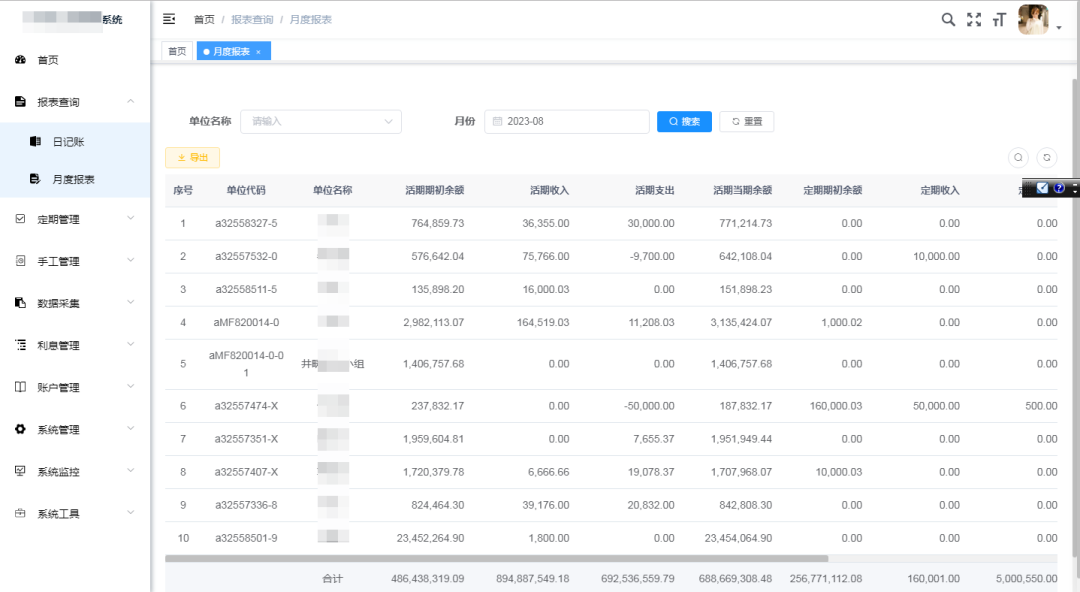Open 日记账 in the sidebar

[x=68, y=142]
